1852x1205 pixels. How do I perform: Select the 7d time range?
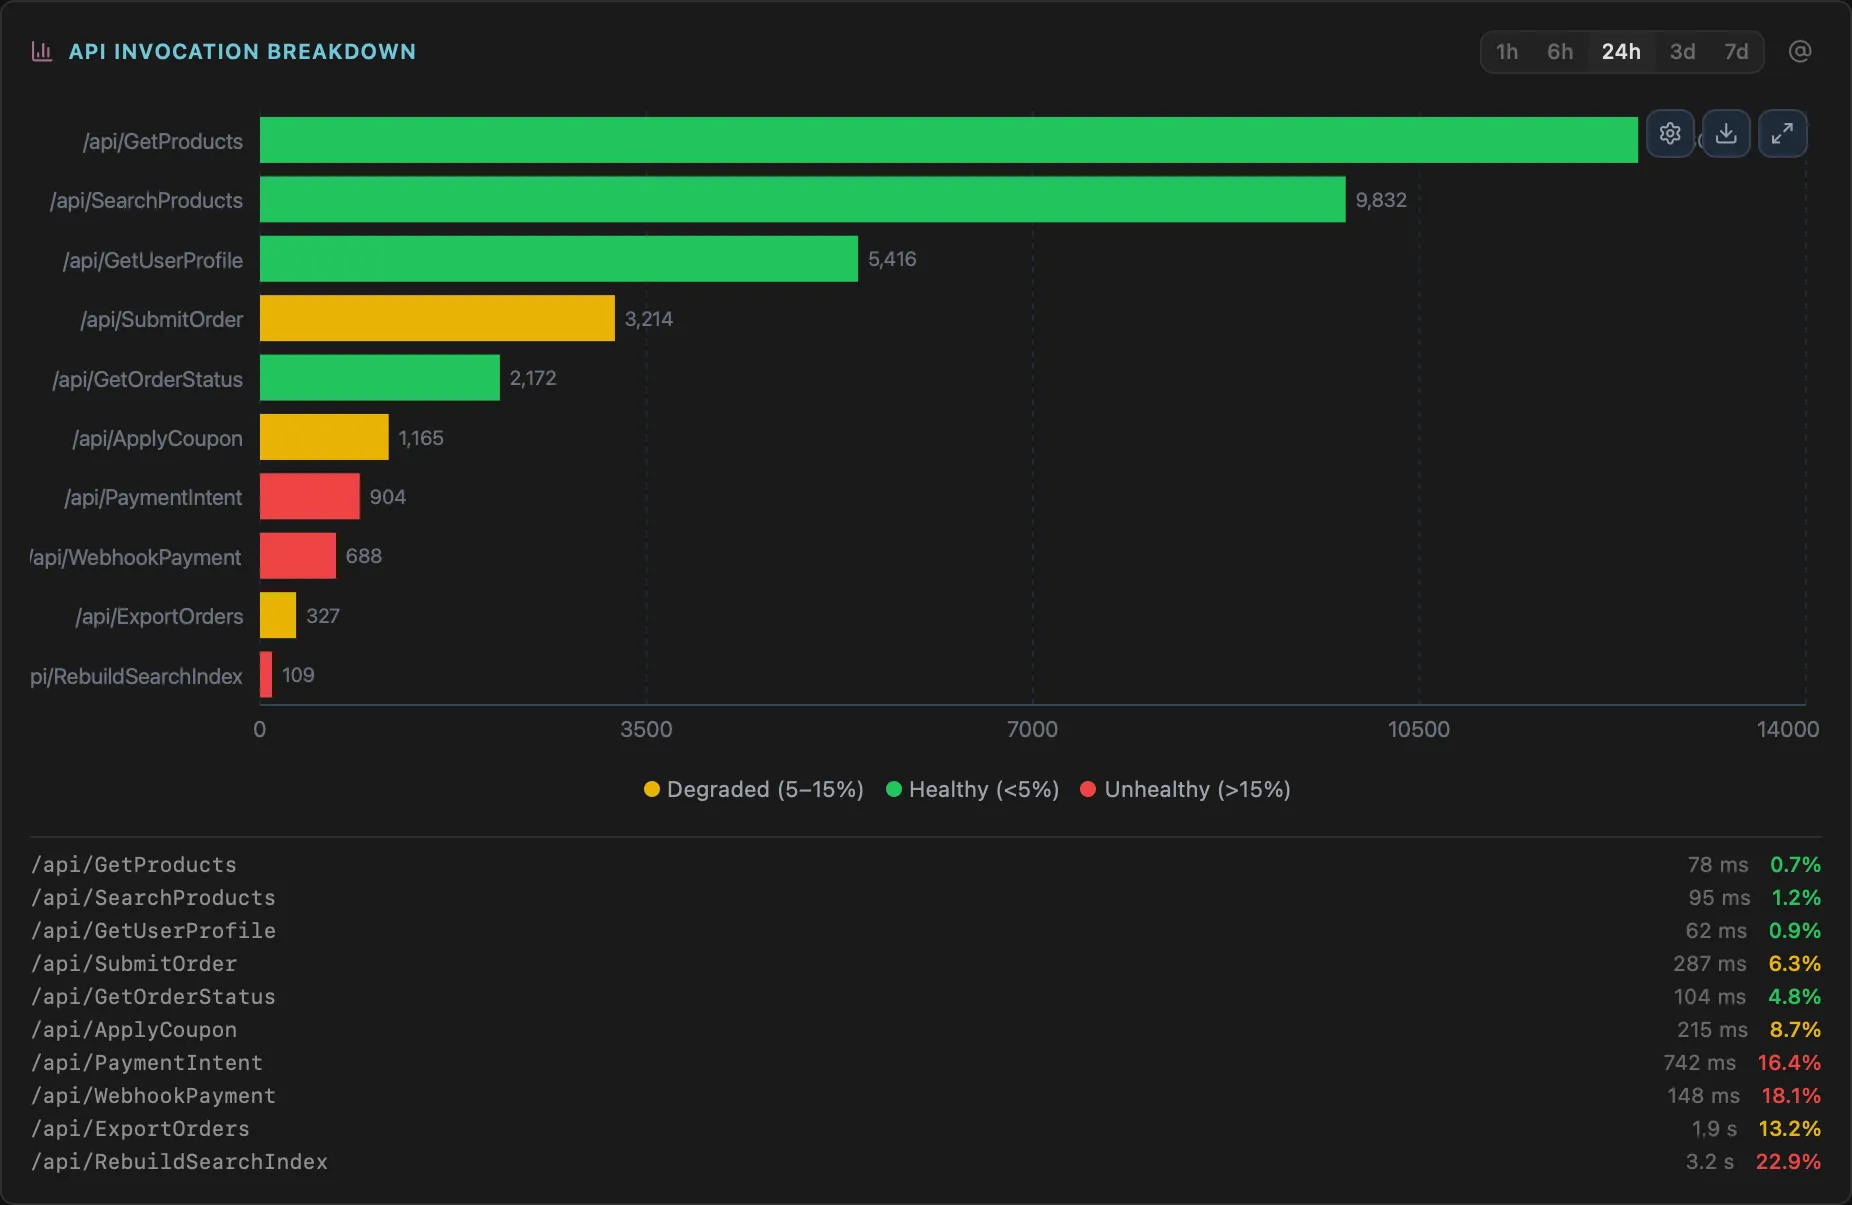tap(1736, 52)
